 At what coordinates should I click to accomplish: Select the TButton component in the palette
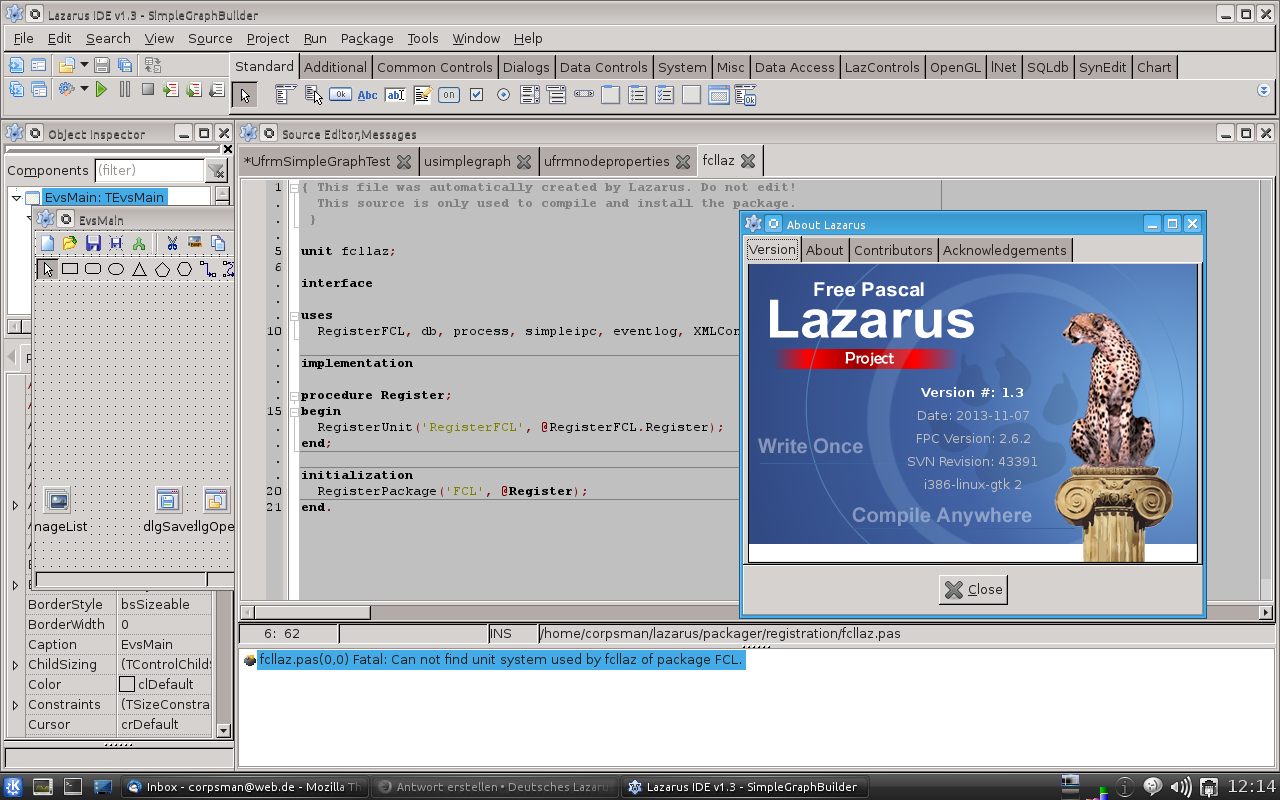pyautogui.click(x=341, y=95)
